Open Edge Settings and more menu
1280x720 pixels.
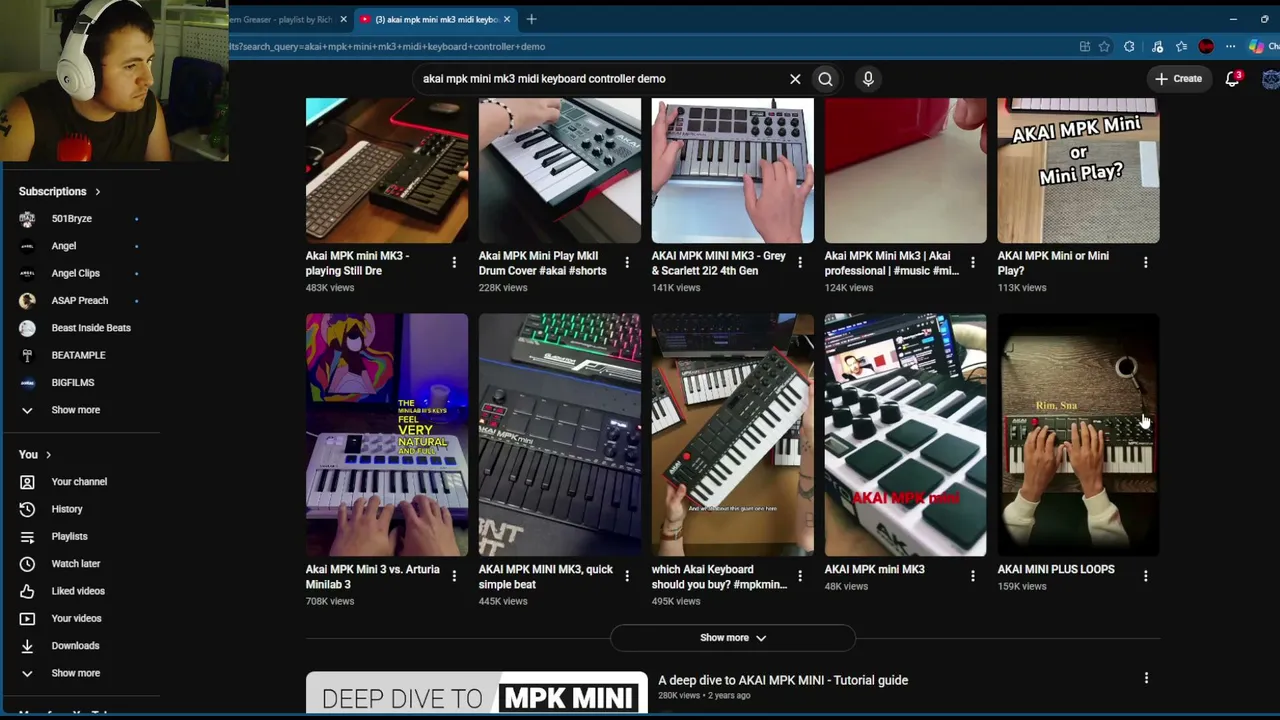[x=1231, y=46]
